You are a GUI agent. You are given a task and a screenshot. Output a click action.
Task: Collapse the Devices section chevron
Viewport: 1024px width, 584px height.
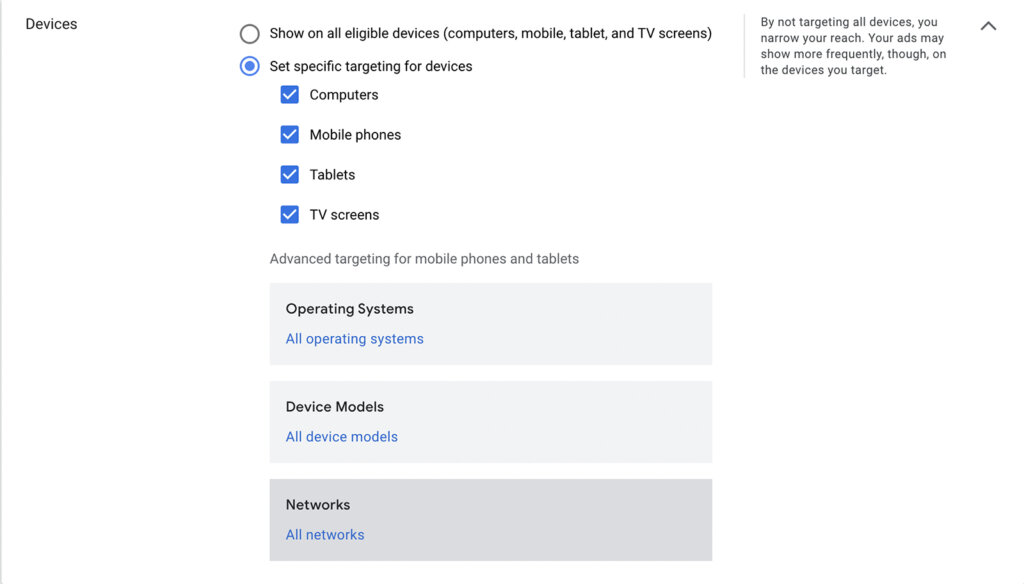(988, 26)
